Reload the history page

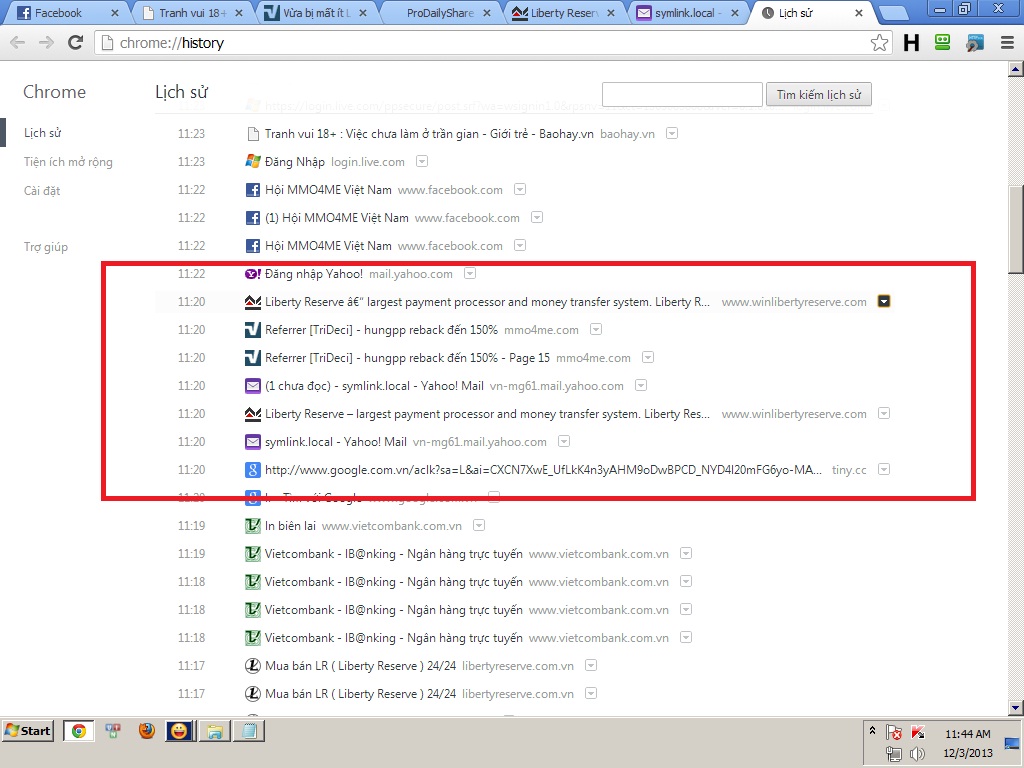76,42
